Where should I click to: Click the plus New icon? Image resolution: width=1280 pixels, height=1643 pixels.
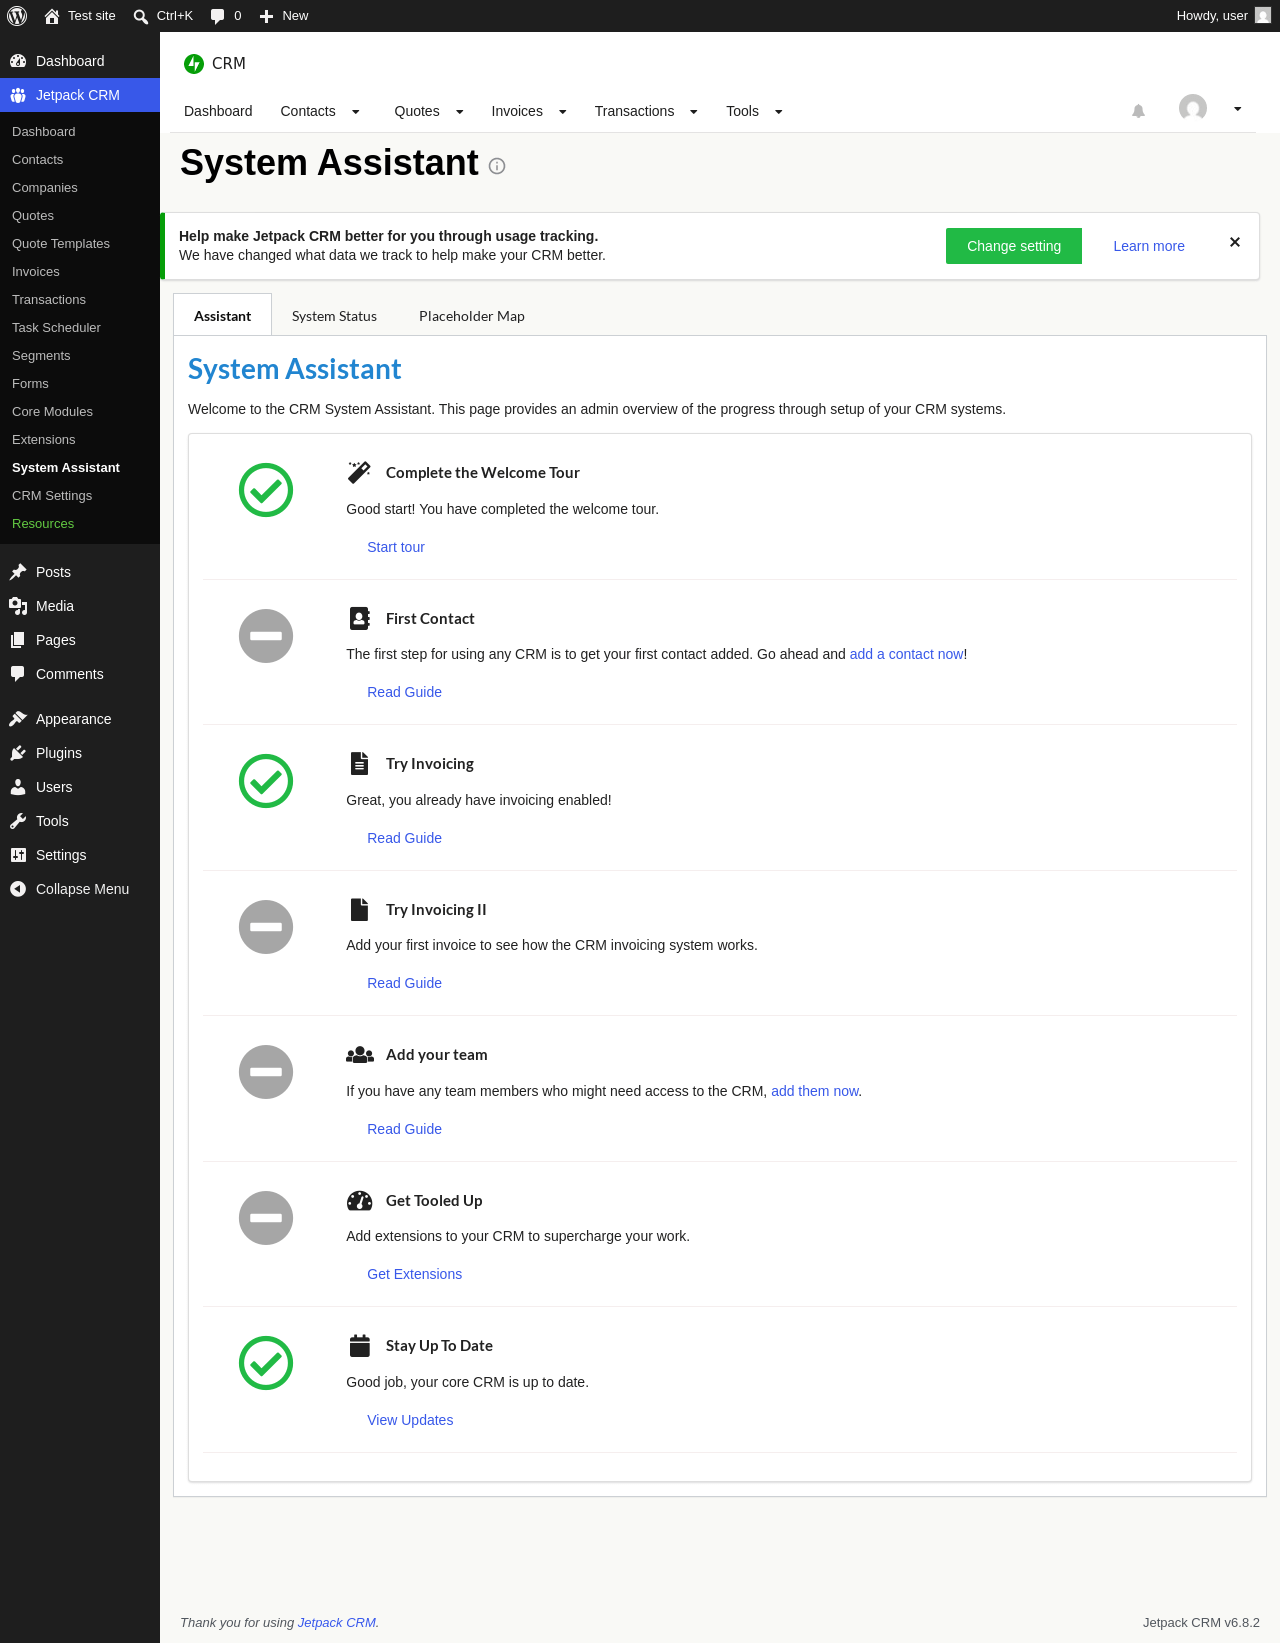coord(266,16)
